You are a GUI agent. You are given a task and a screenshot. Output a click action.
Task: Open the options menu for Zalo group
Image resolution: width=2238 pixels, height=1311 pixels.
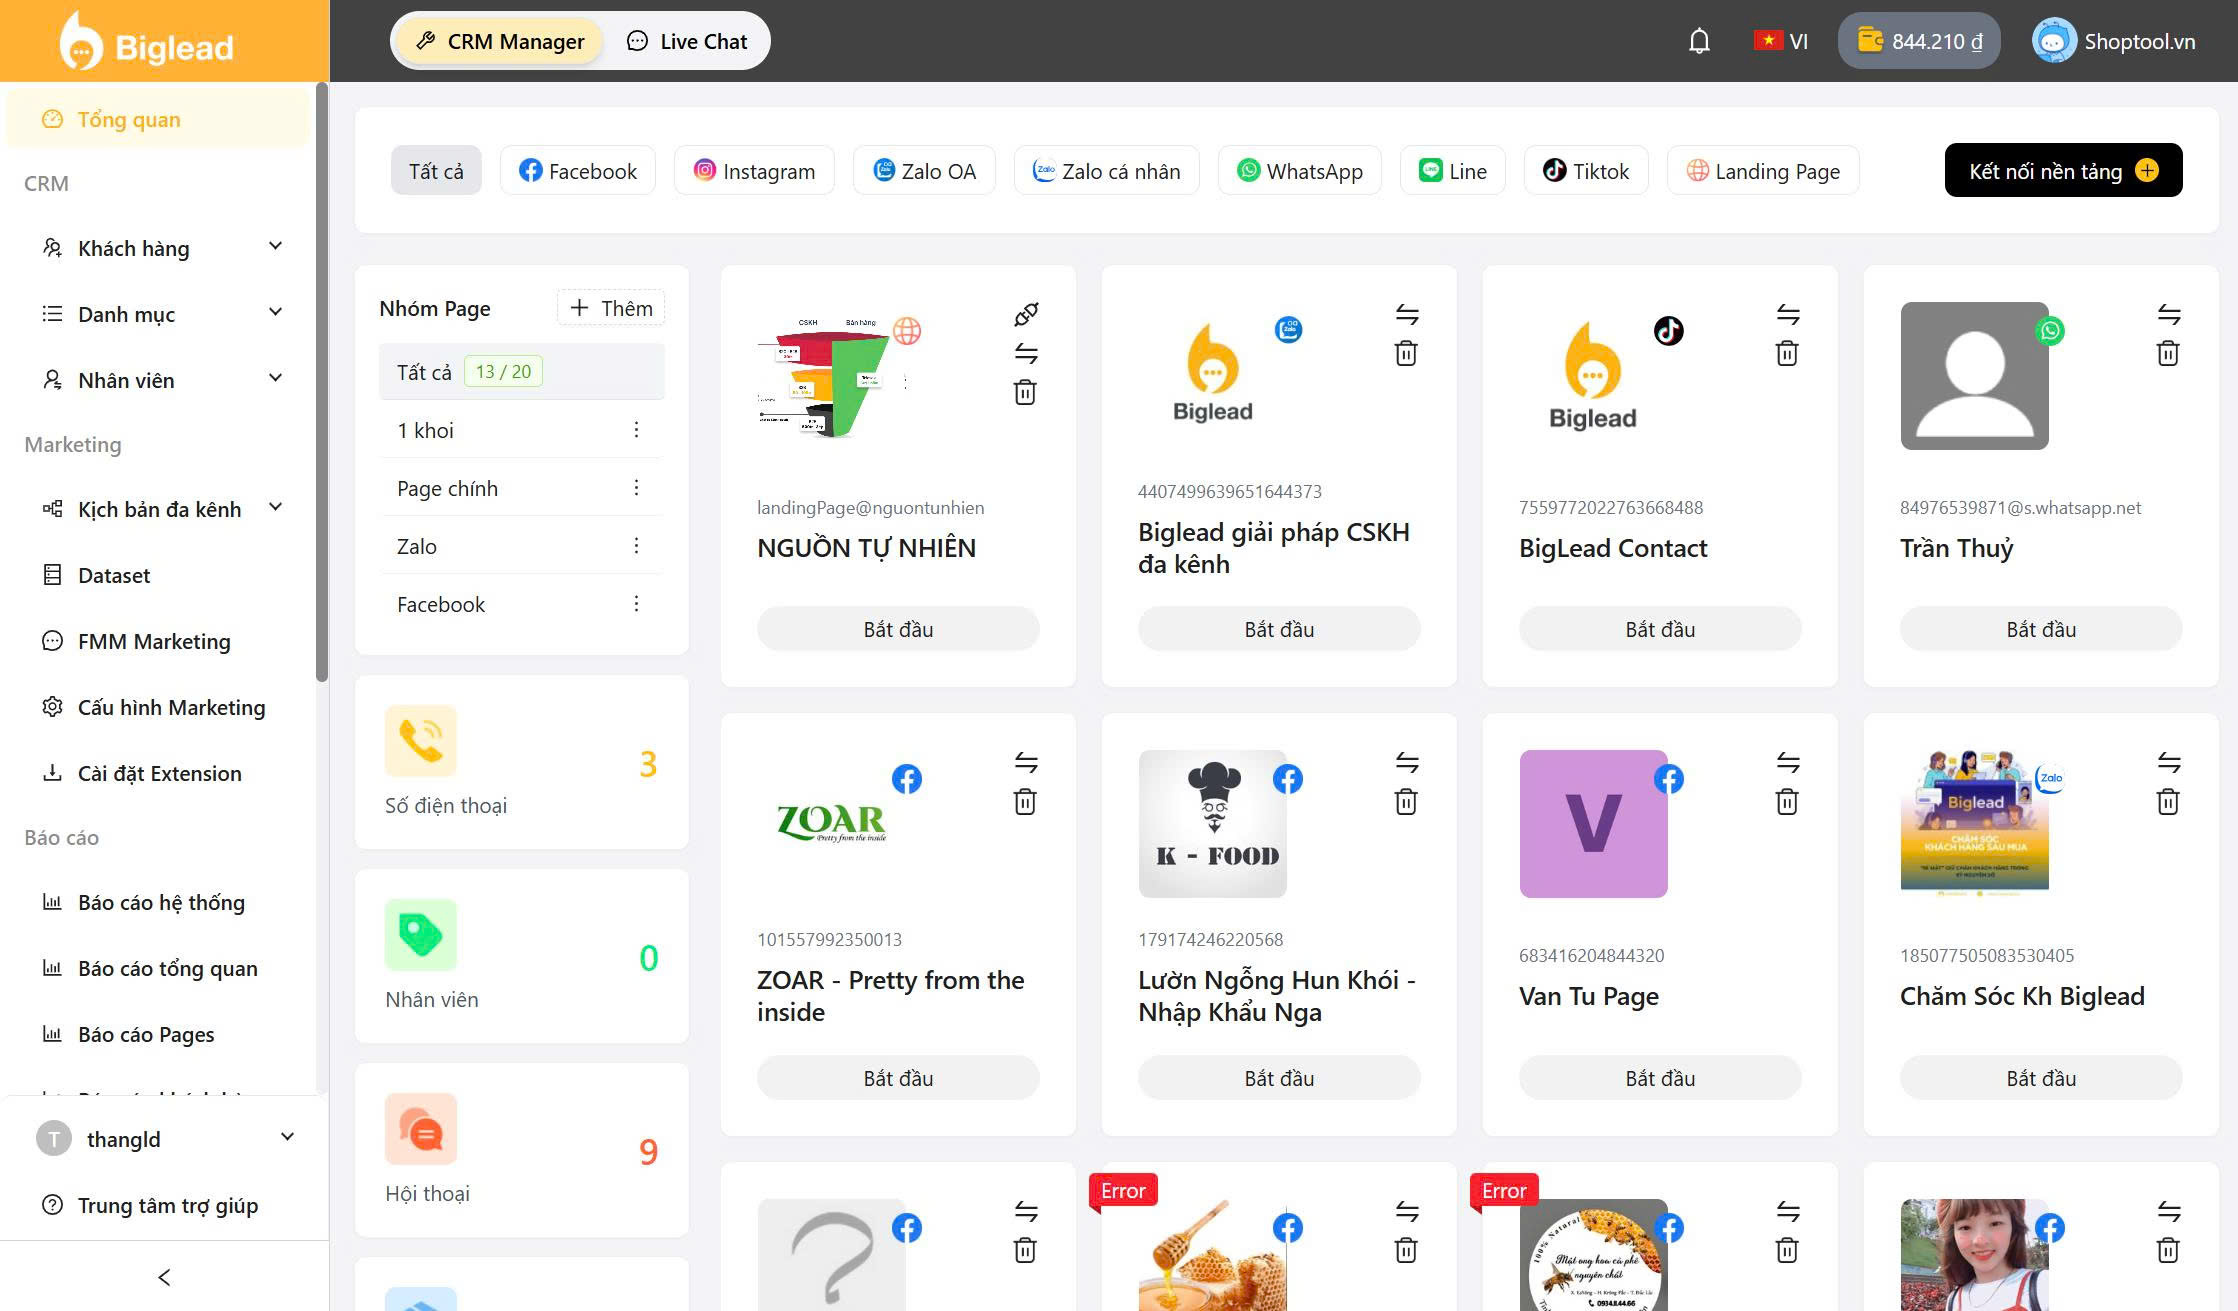[x=636, y=546]
